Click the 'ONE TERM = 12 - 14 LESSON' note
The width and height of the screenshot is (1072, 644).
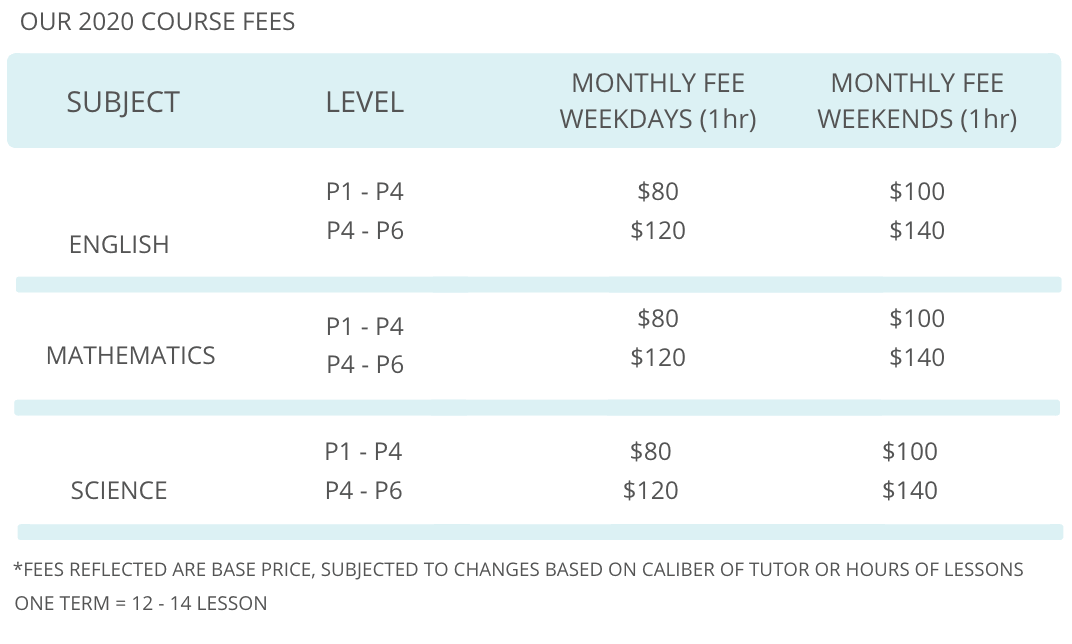141,604
